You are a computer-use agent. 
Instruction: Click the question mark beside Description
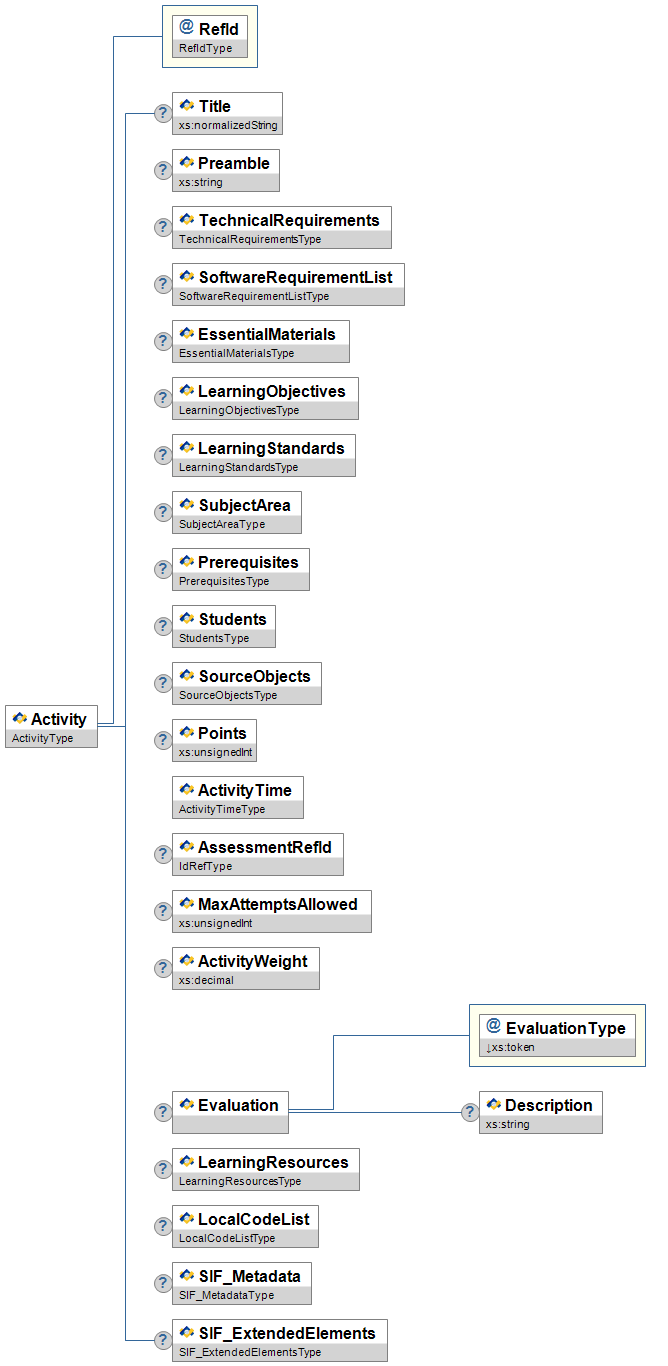[469, 1112]
